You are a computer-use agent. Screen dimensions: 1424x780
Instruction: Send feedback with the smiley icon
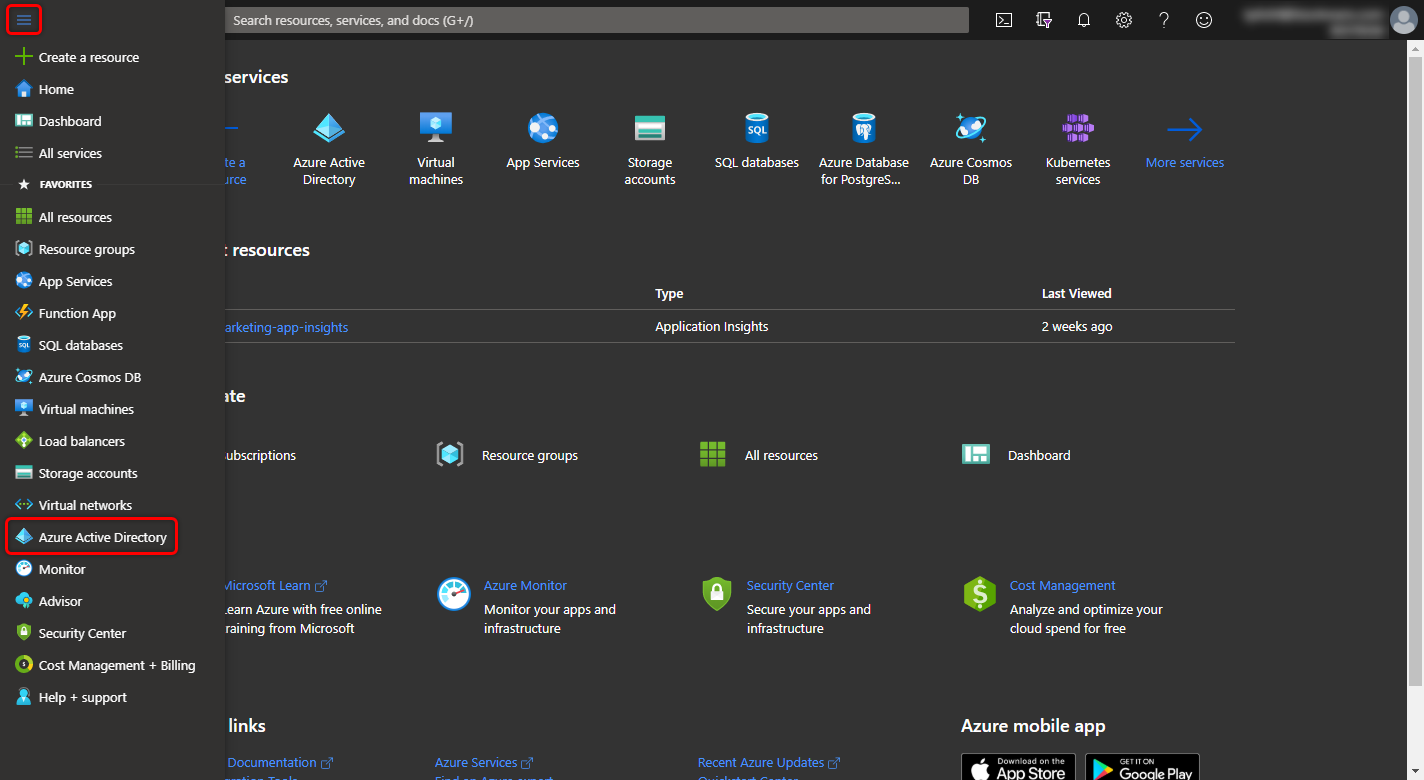[1204, 20]
